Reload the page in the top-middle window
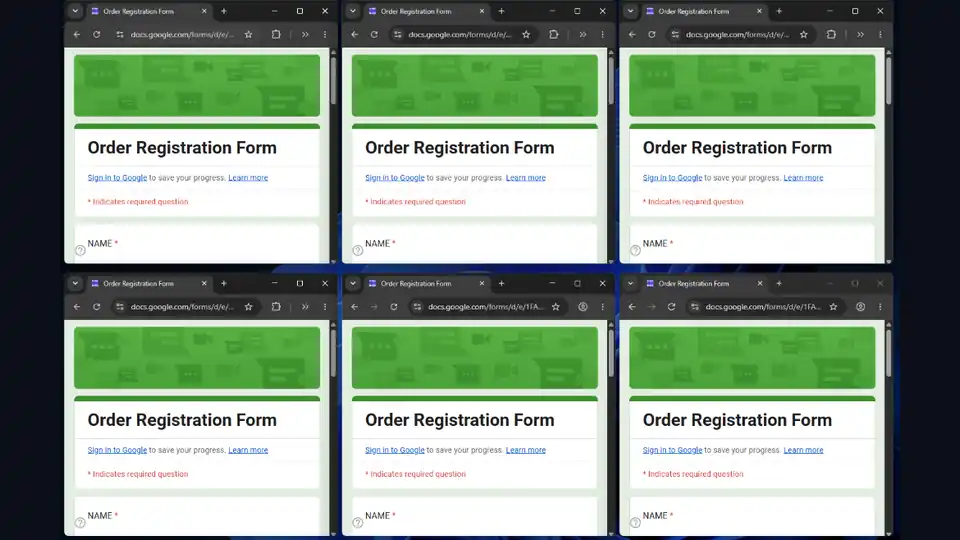This screenshot has height=540, width=960. click(x=374, y=35)
